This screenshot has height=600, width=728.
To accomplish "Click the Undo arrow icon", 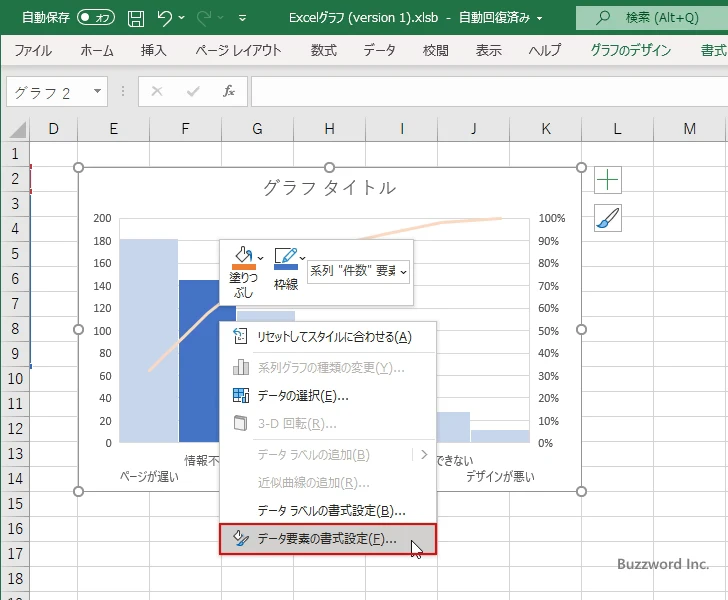I will point(164,18).
